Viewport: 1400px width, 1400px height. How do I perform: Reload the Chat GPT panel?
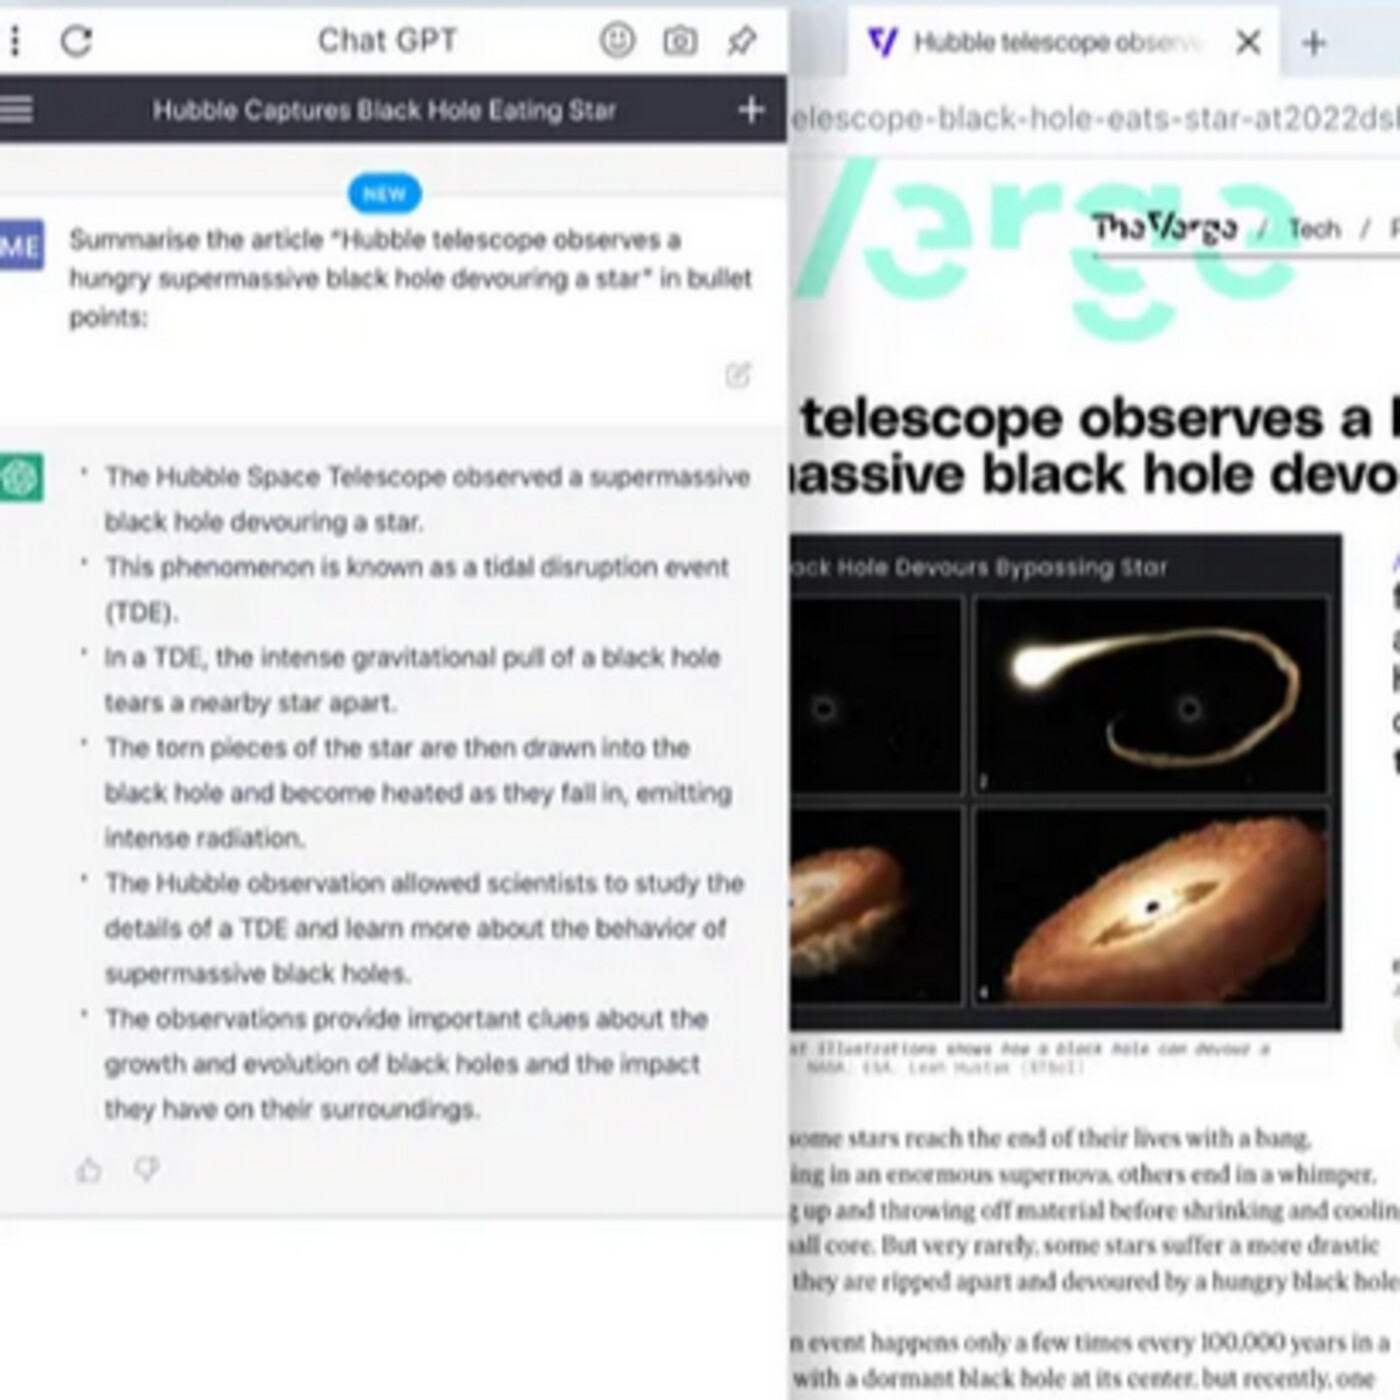click(77, 41)
